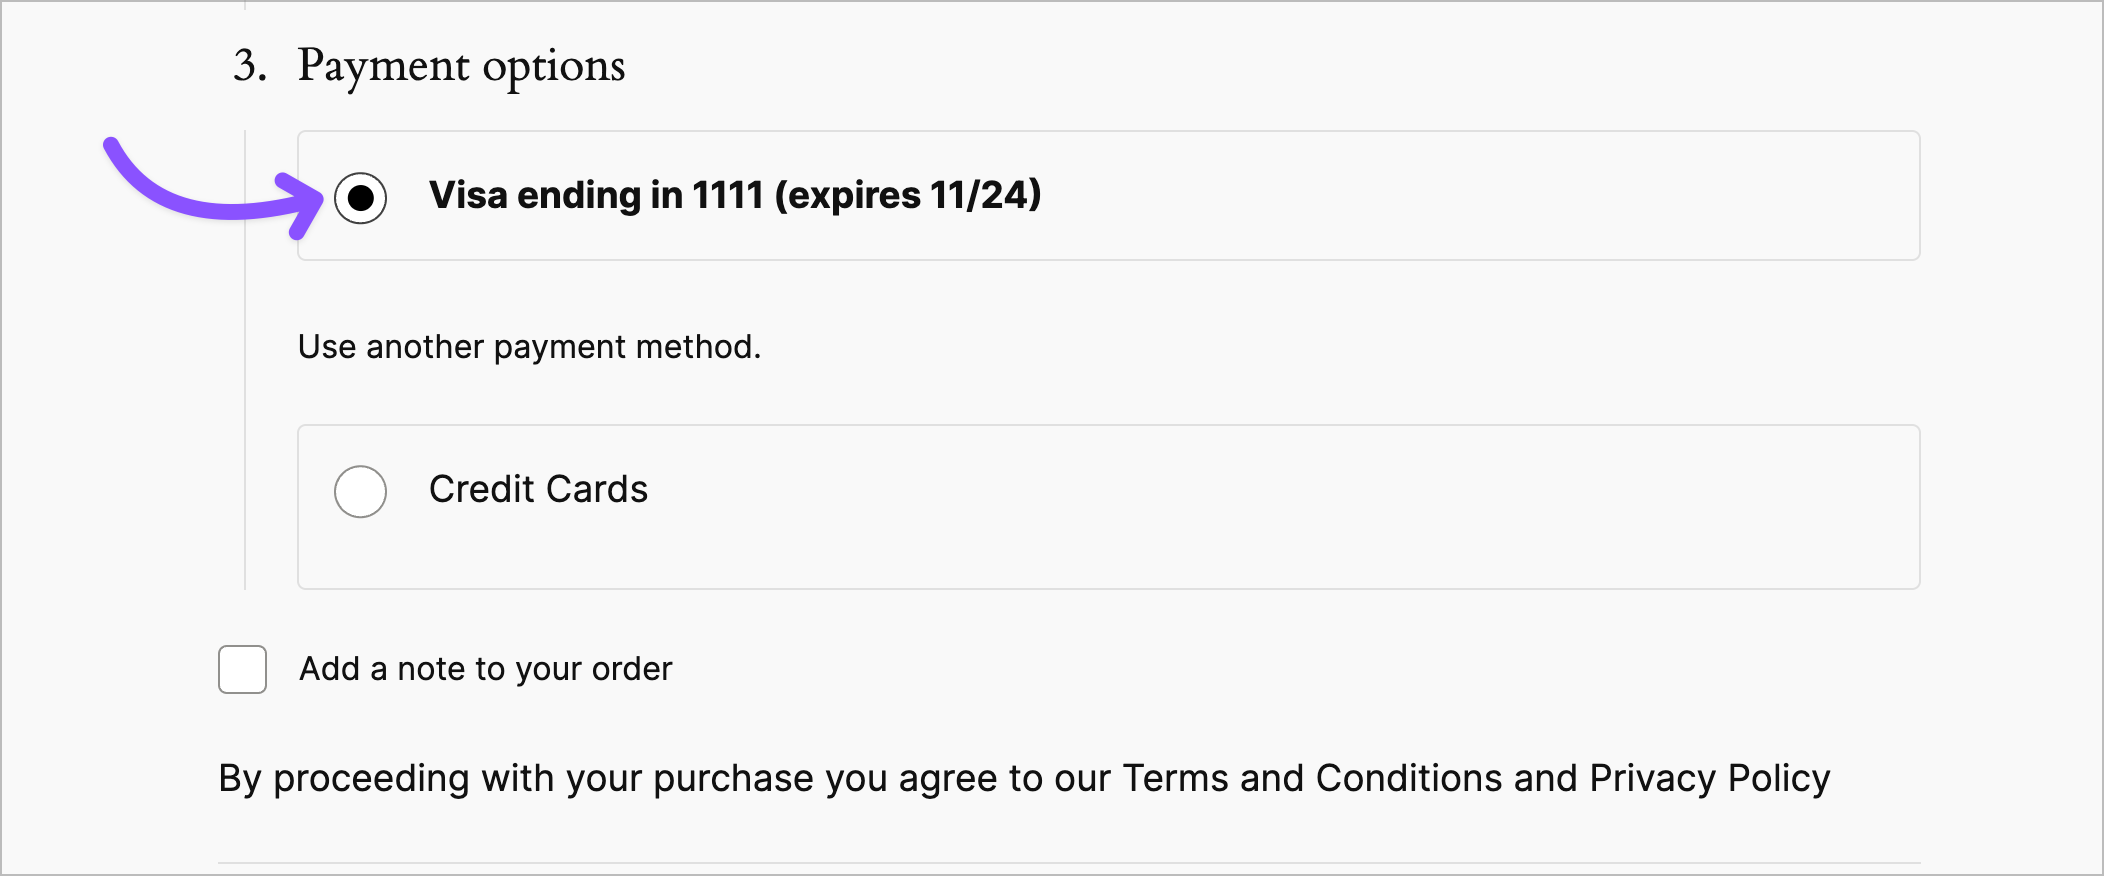Select the Visa ending in 1111 radio button
The image size is (2104, 876).
(x=359, y=197)
